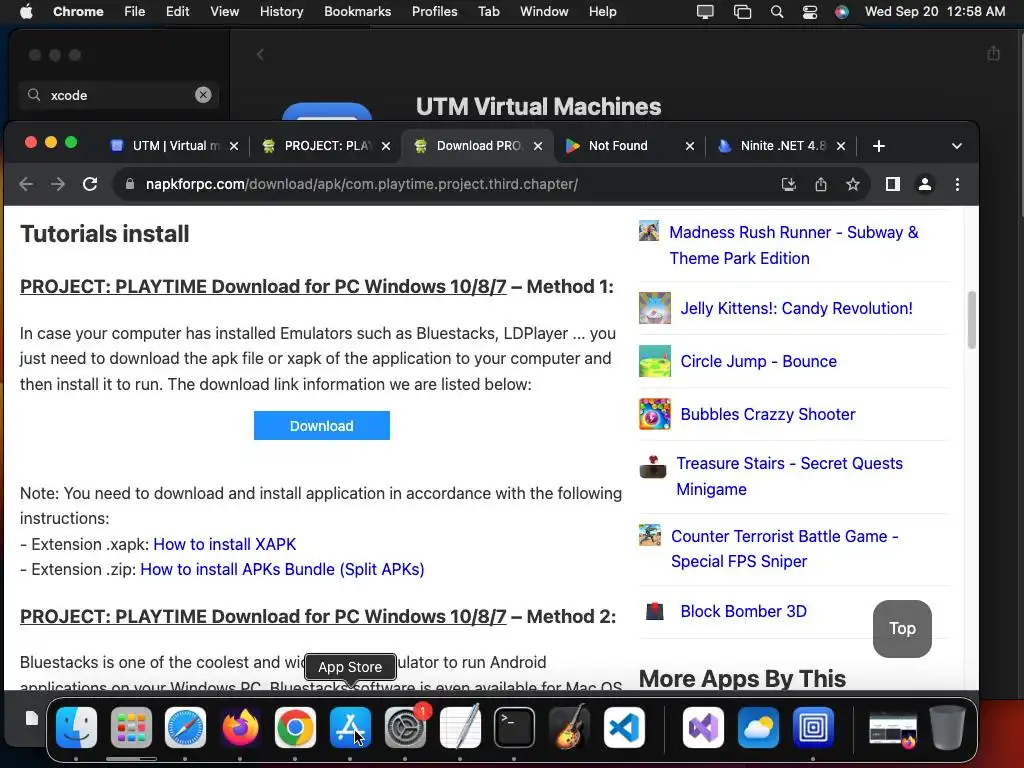Open Finder from the dock

(76, 727)
